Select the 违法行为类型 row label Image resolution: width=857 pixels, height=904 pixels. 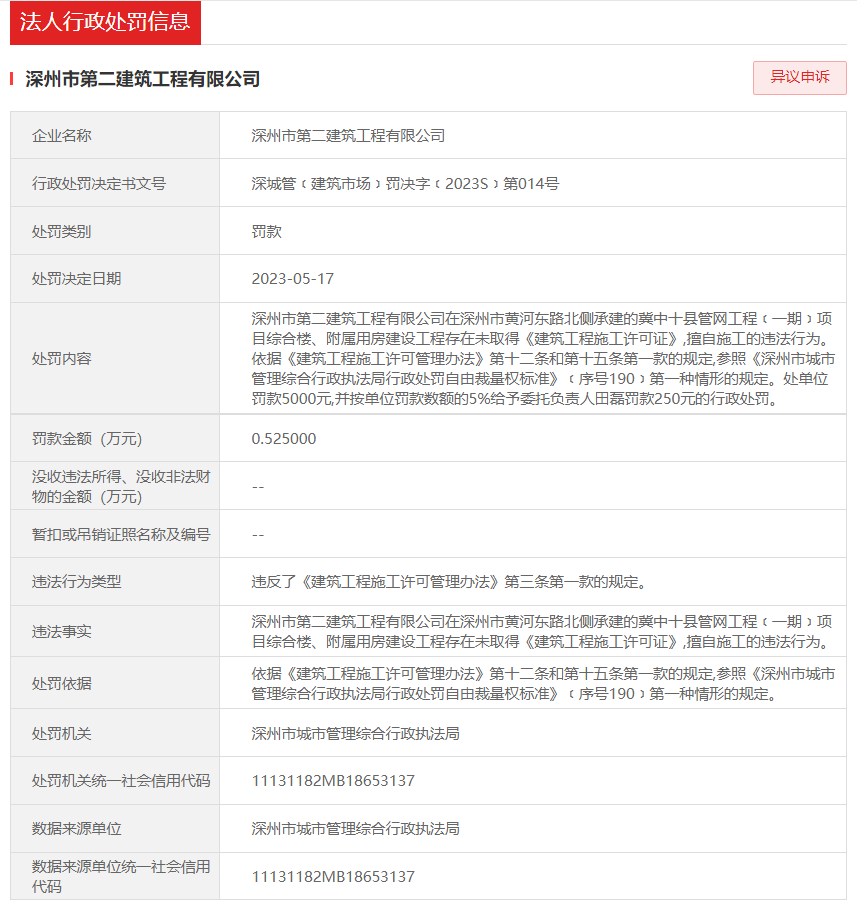click(x=81, y=575)
